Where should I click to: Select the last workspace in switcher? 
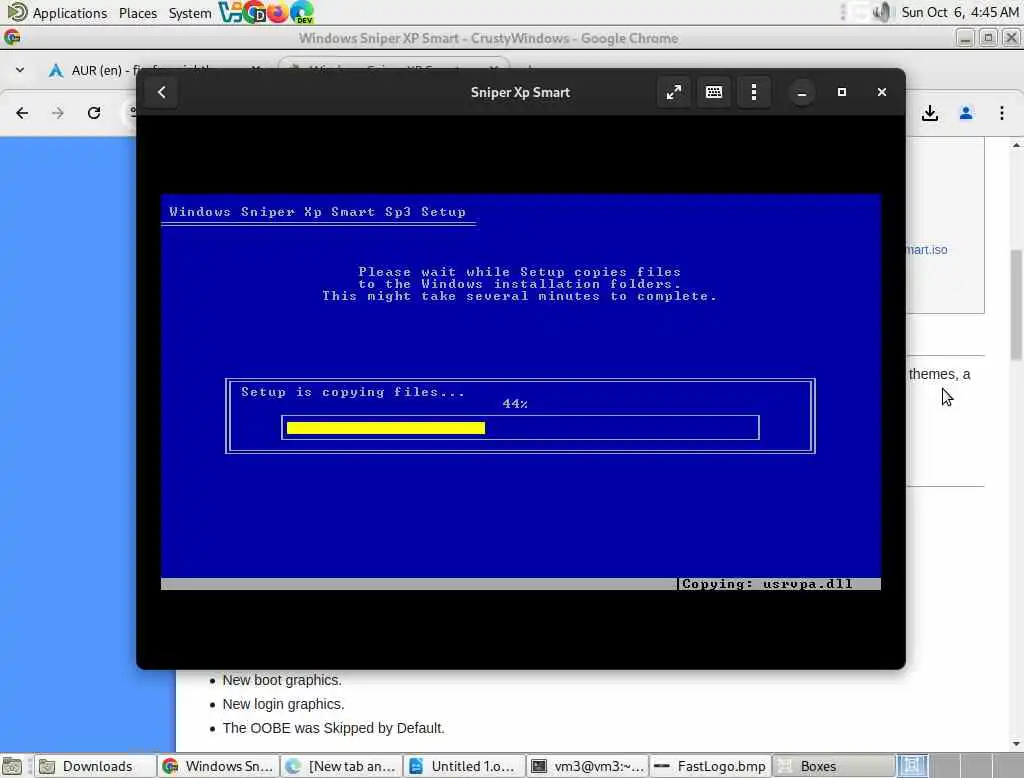[x=1008, y=766]
